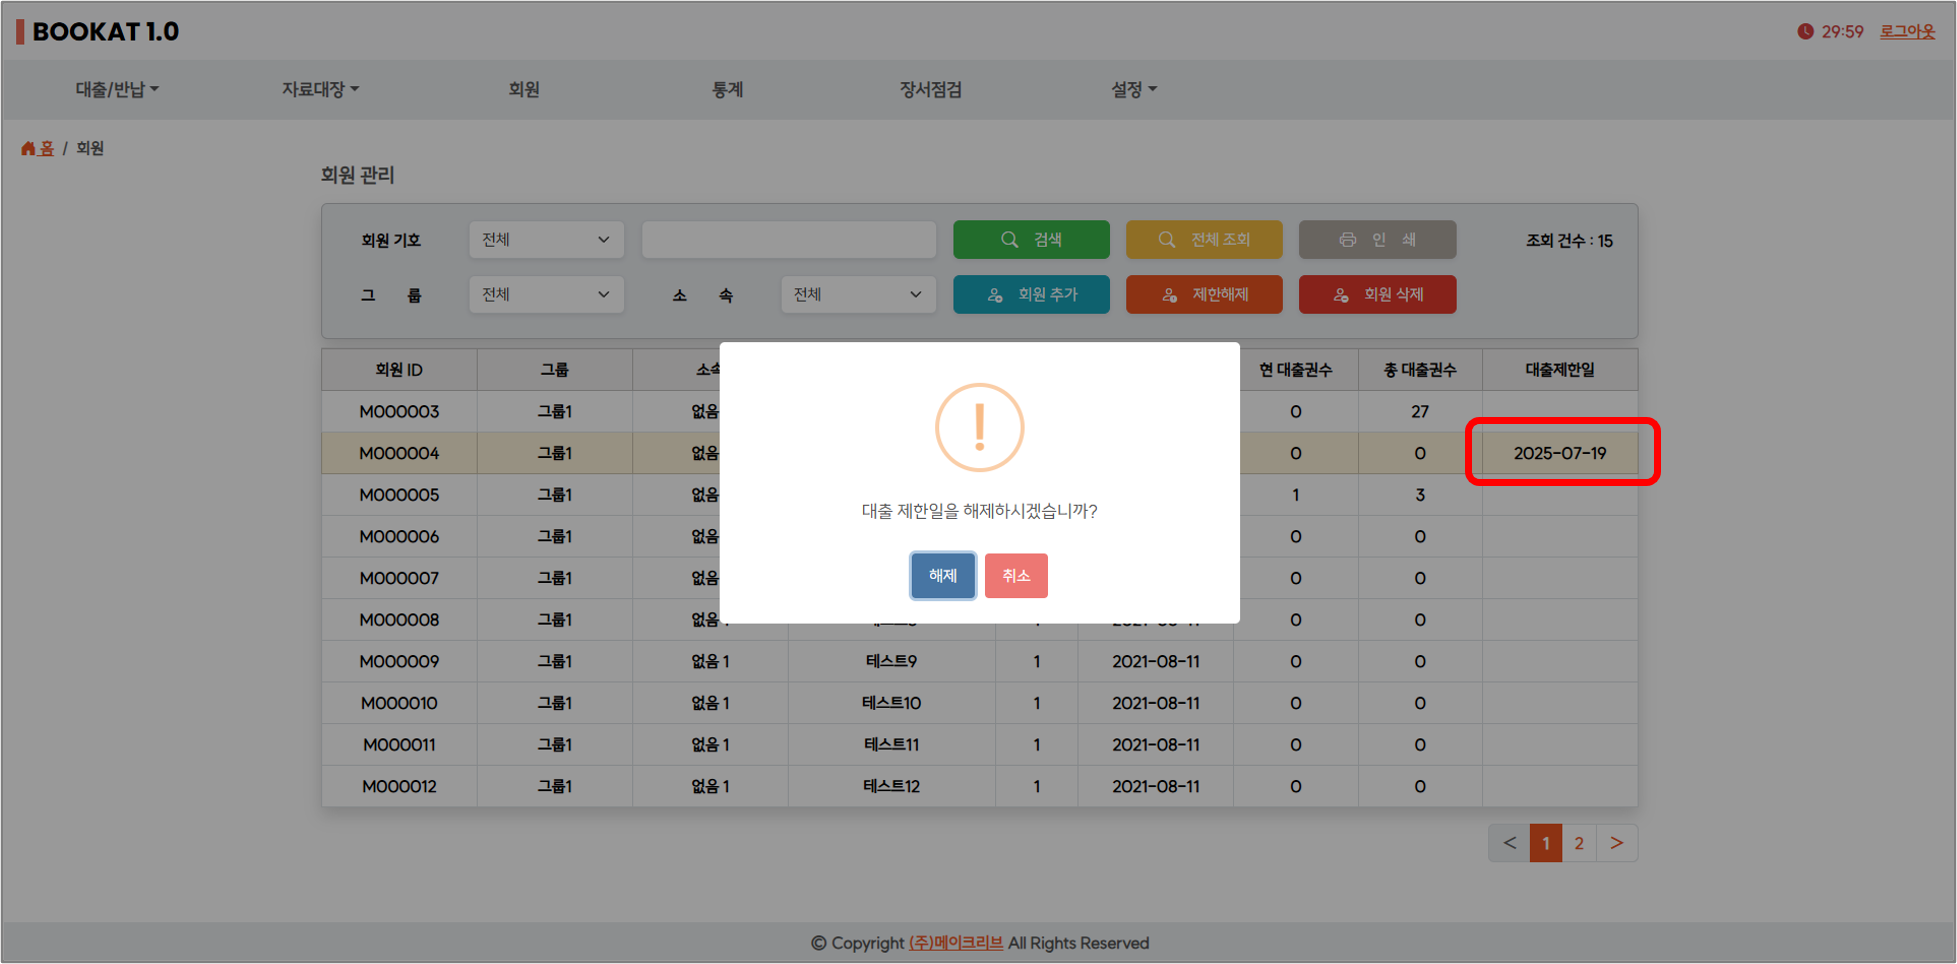Screen dimensions: 1957x964
Task: Click the session timer clock icon
Action: [x=1805, y=31]
